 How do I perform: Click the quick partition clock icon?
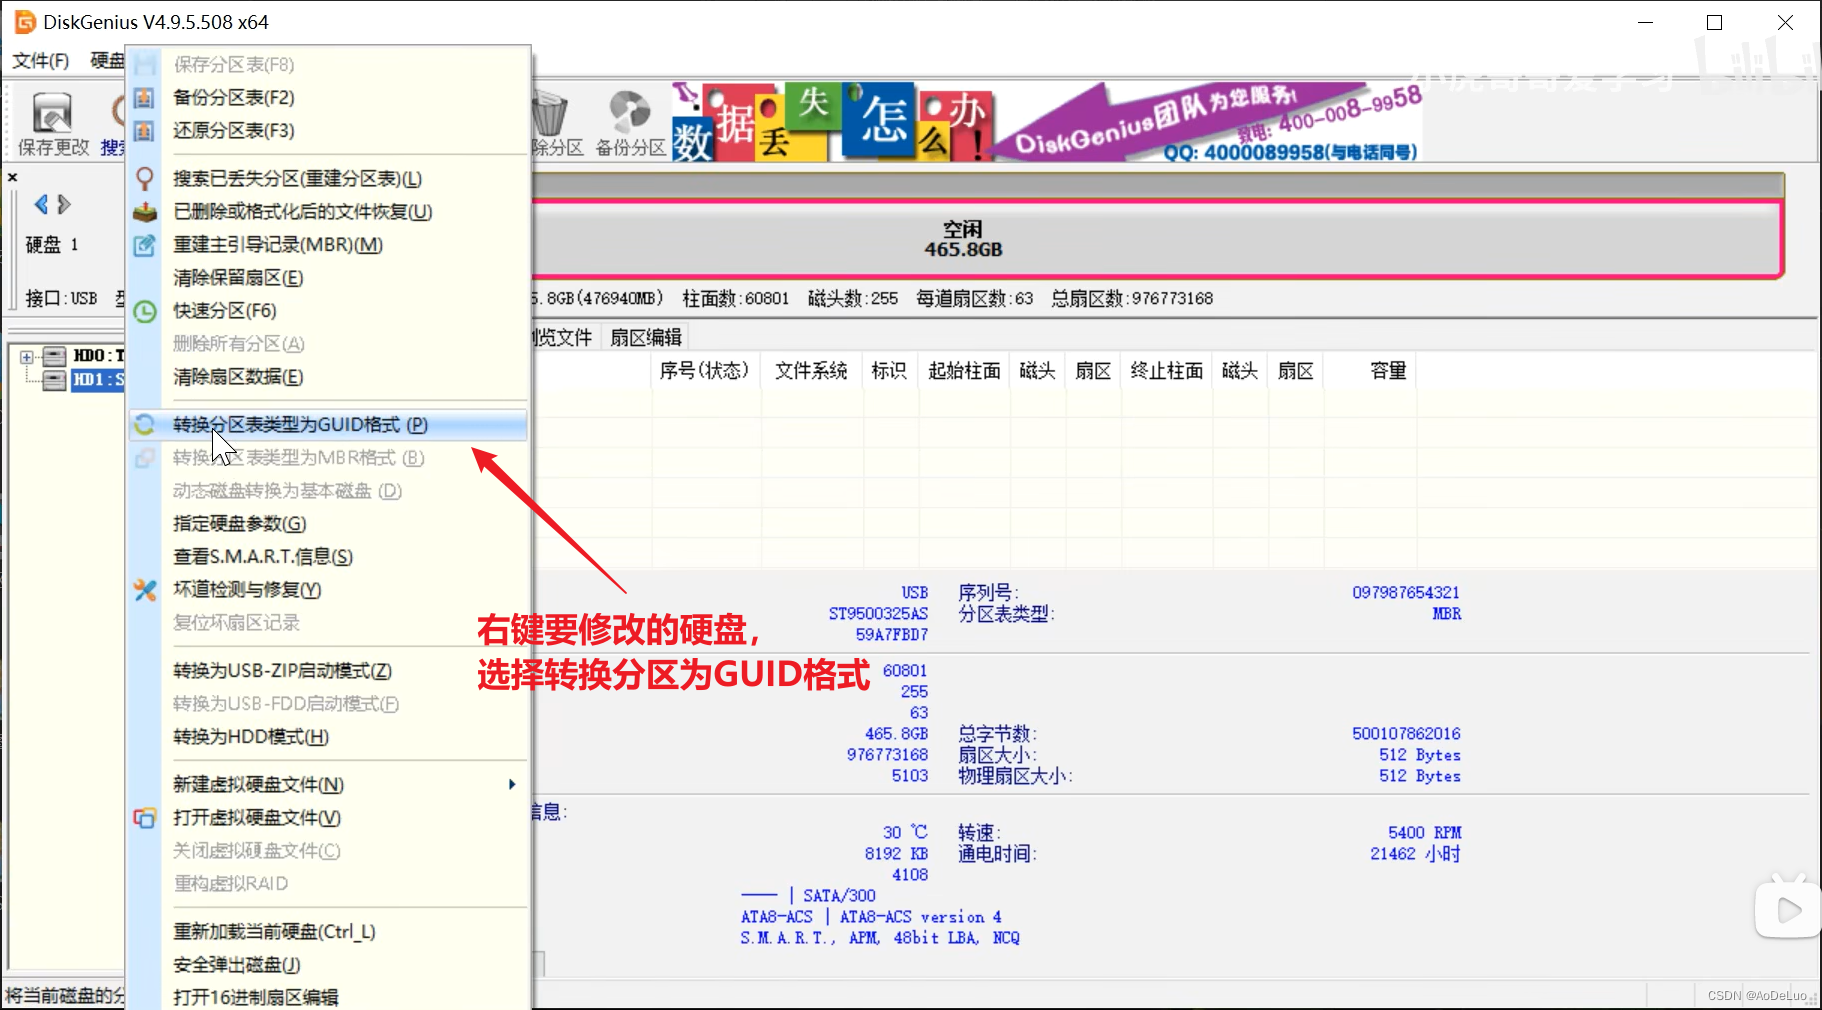tap(144, 311)
